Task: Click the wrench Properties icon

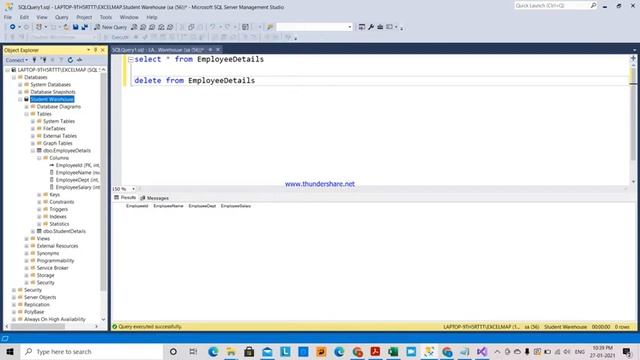Action: coord(371,27)
